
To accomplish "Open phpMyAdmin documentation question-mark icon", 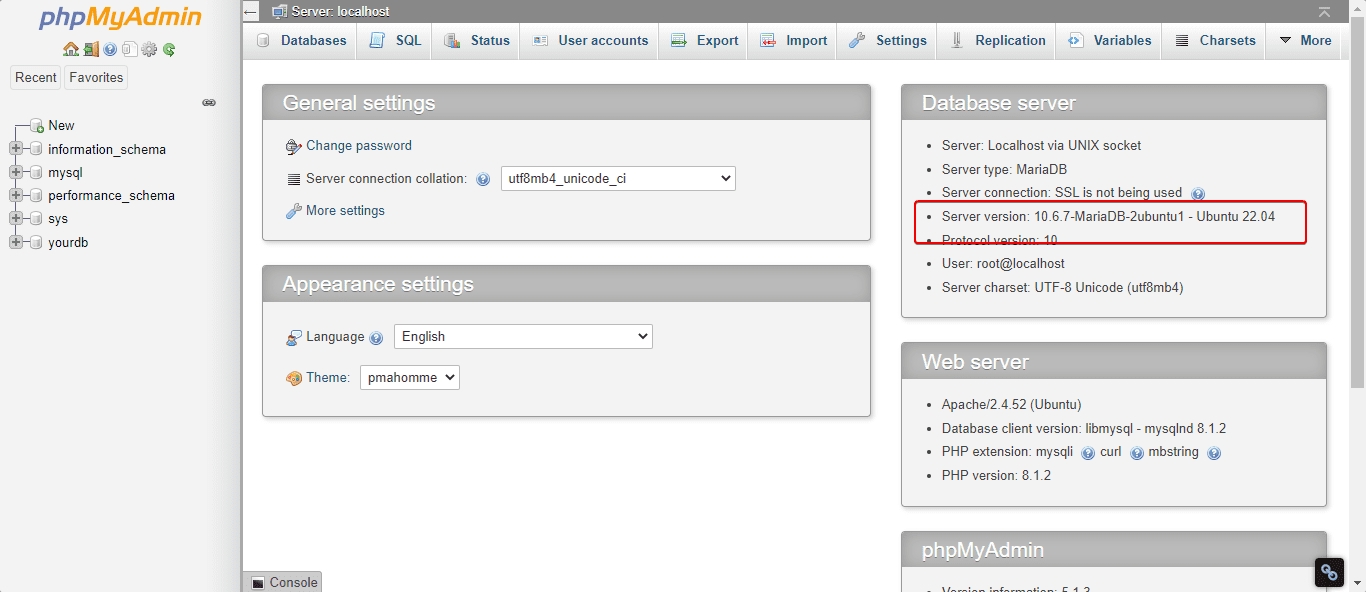I will 110,49.
